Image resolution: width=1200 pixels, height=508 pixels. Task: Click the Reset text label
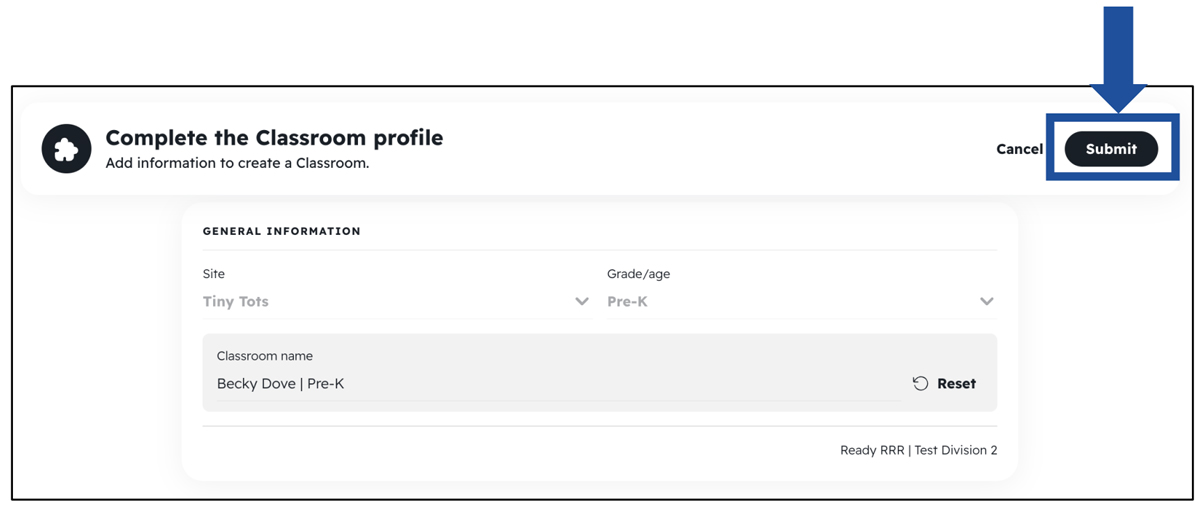(957, 383)
